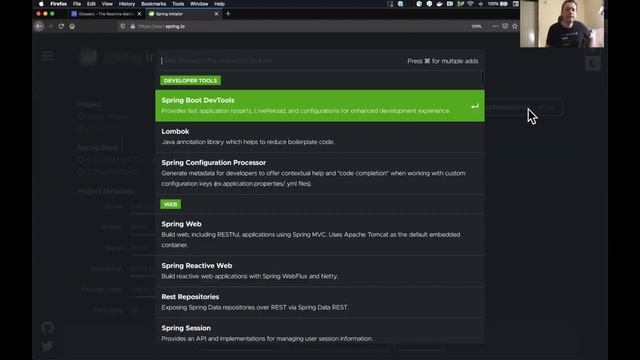Open the Tools menu

pyautogui.click(x=178, y=4)
